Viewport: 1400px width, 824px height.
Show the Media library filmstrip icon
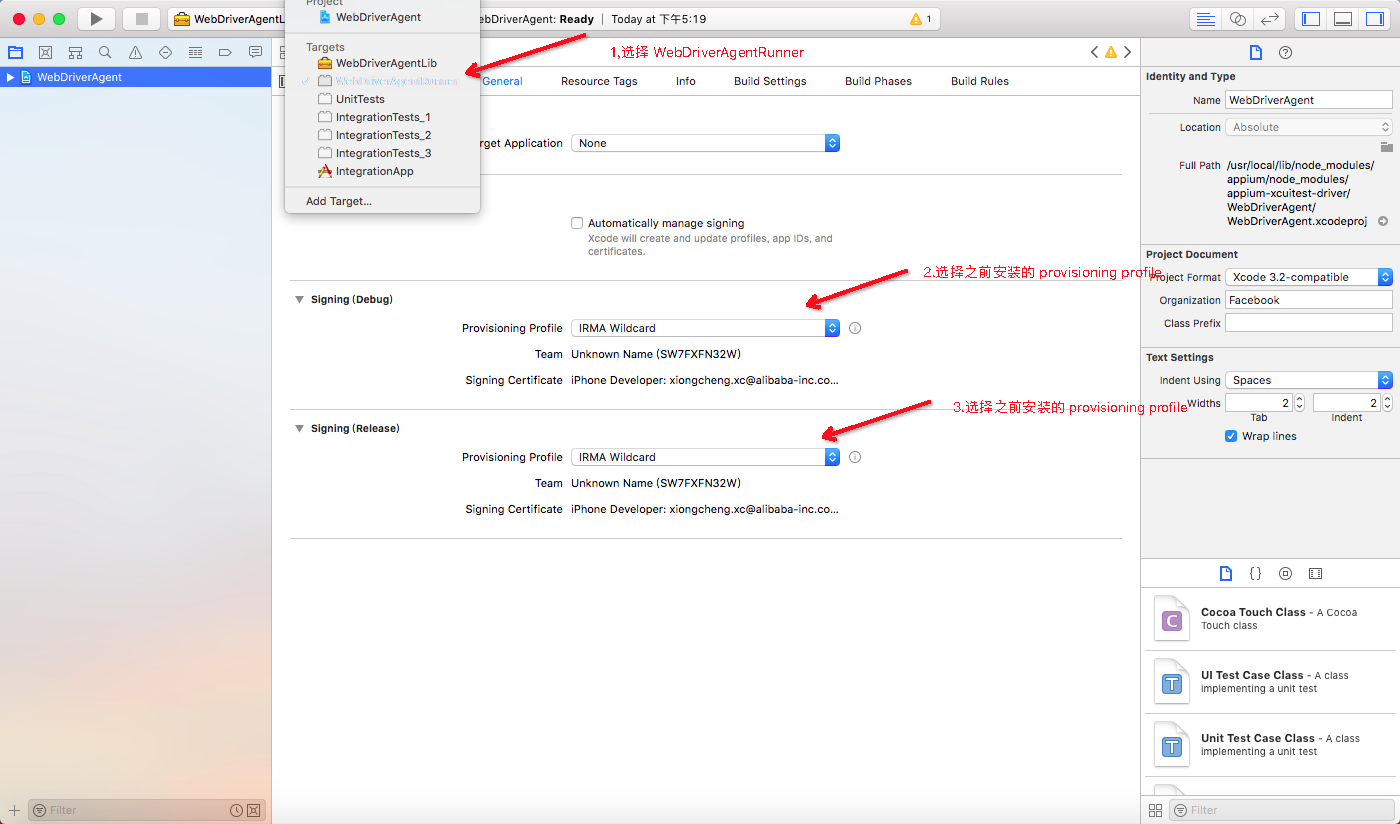1316,573
